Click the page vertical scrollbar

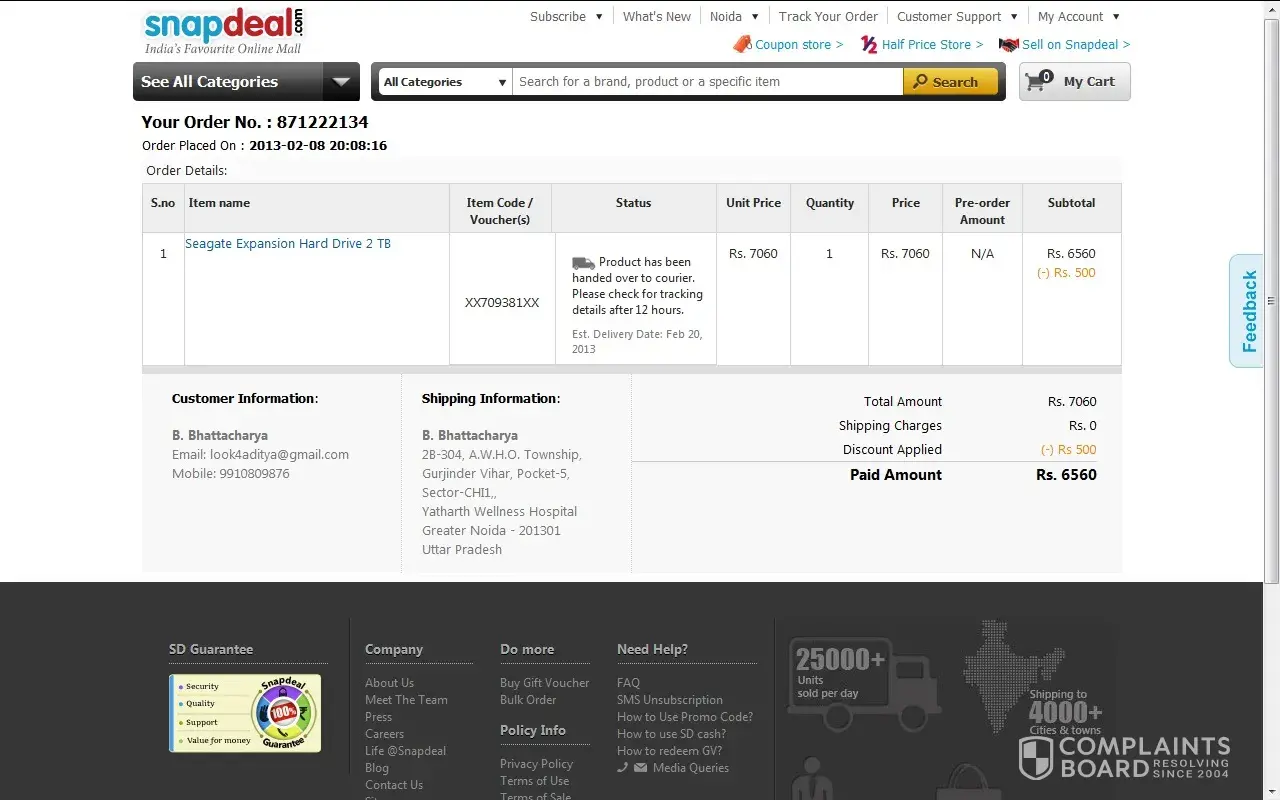[x=1272, y=300]
